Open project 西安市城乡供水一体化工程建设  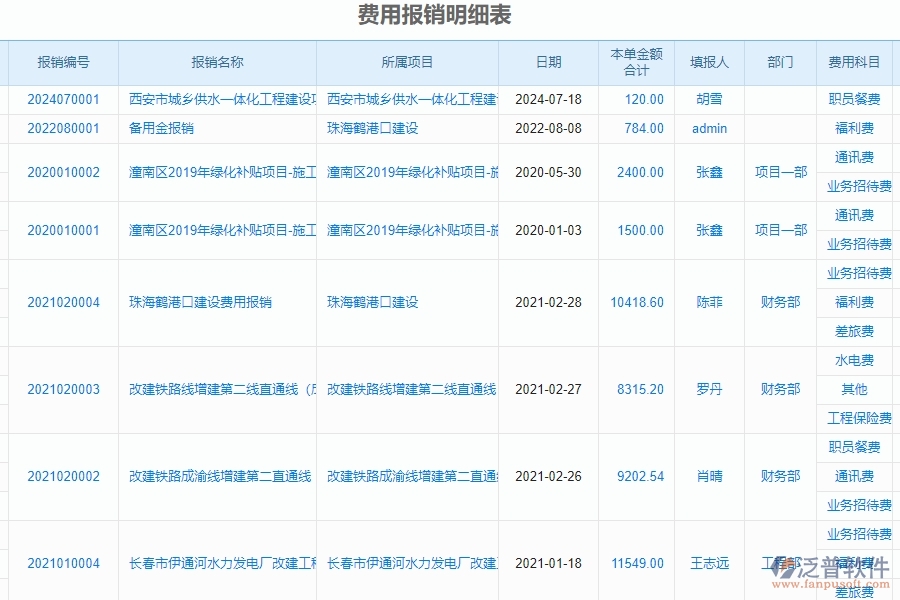point(408,99)
